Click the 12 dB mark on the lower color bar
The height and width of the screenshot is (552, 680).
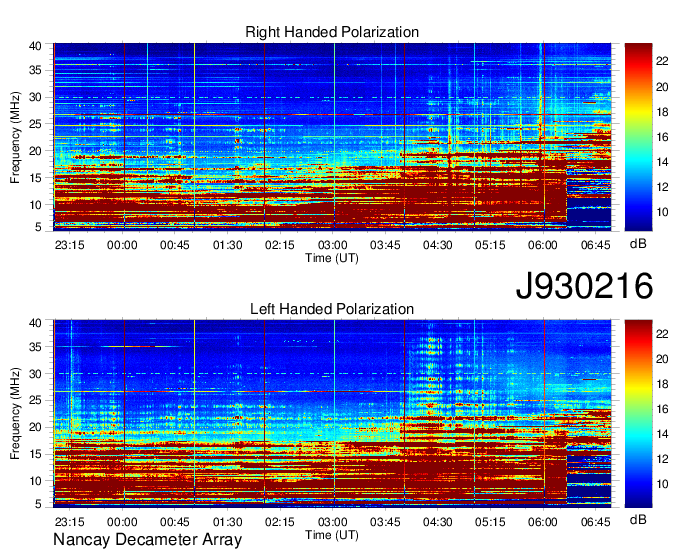[662, 459]
